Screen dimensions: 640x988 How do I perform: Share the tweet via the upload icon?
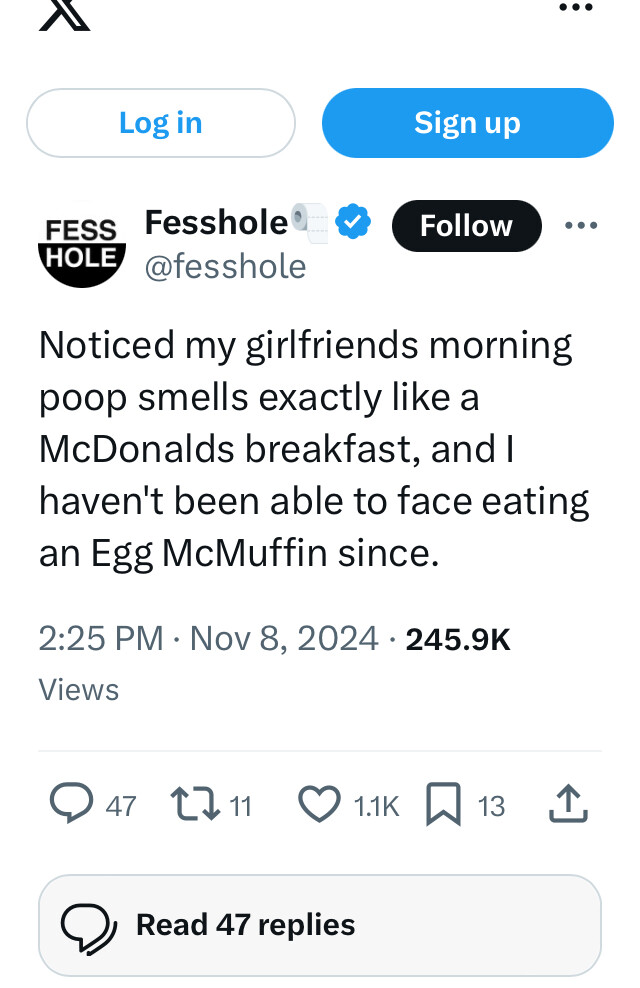[x=566, y=802]
